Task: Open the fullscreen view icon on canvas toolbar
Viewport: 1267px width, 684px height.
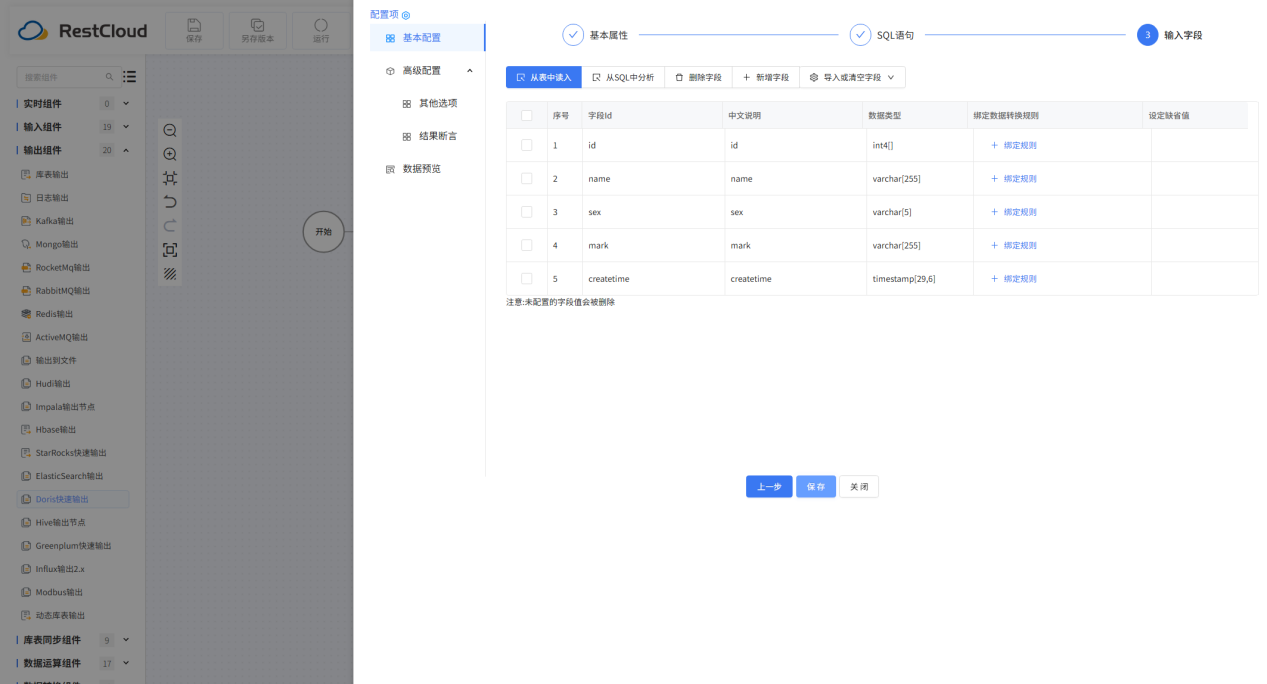Action: (x=170, y=250)
